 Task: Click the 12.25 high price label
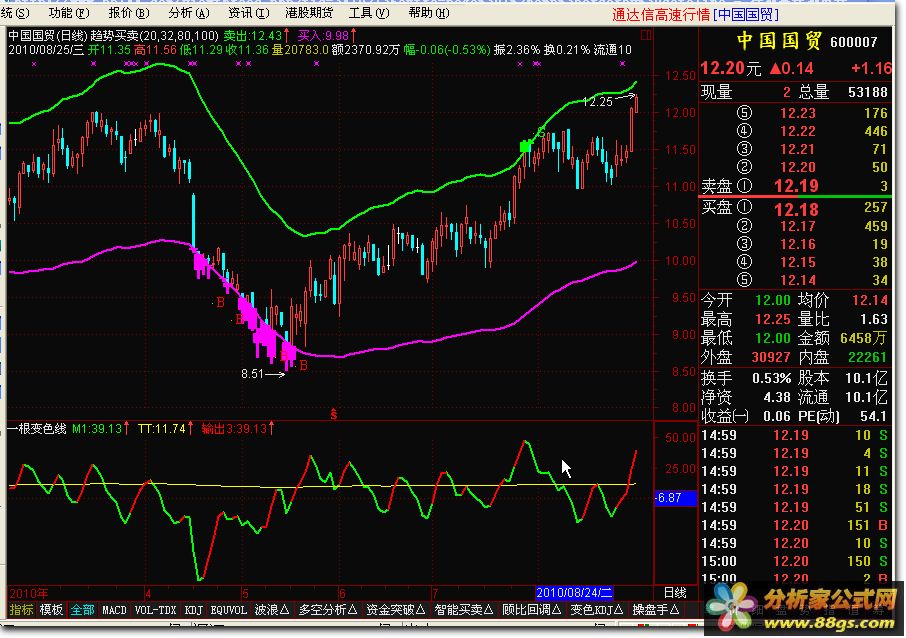(597, 102)
